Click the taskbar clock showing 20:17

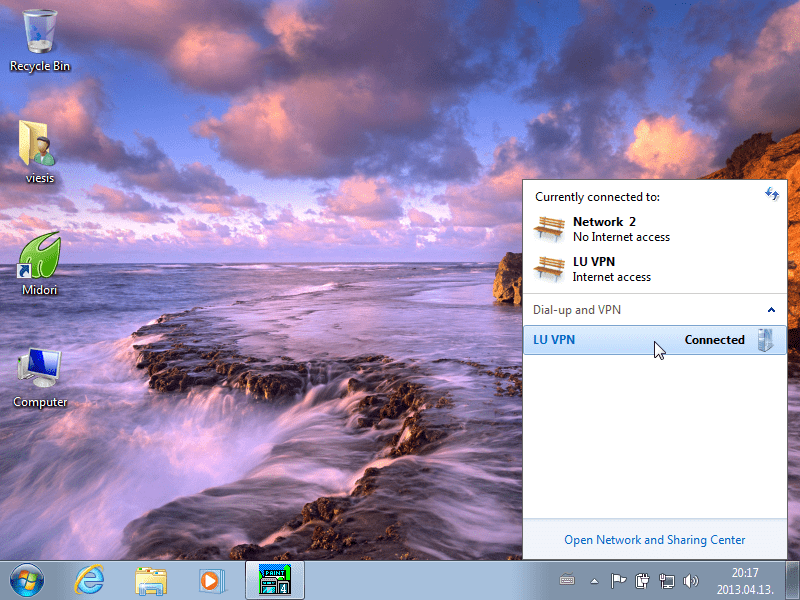coord(745,572)
